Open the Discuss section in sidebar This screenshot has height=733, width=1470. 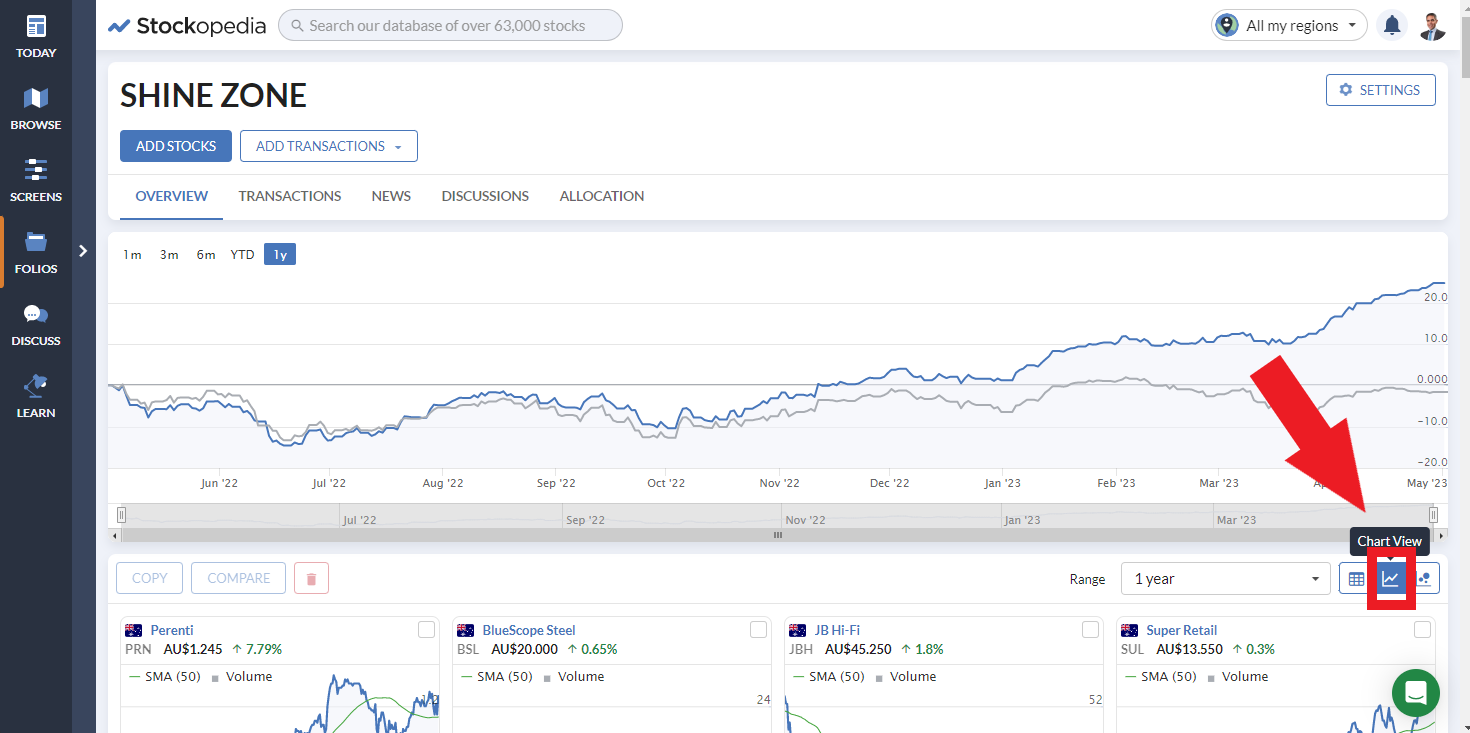36,325
